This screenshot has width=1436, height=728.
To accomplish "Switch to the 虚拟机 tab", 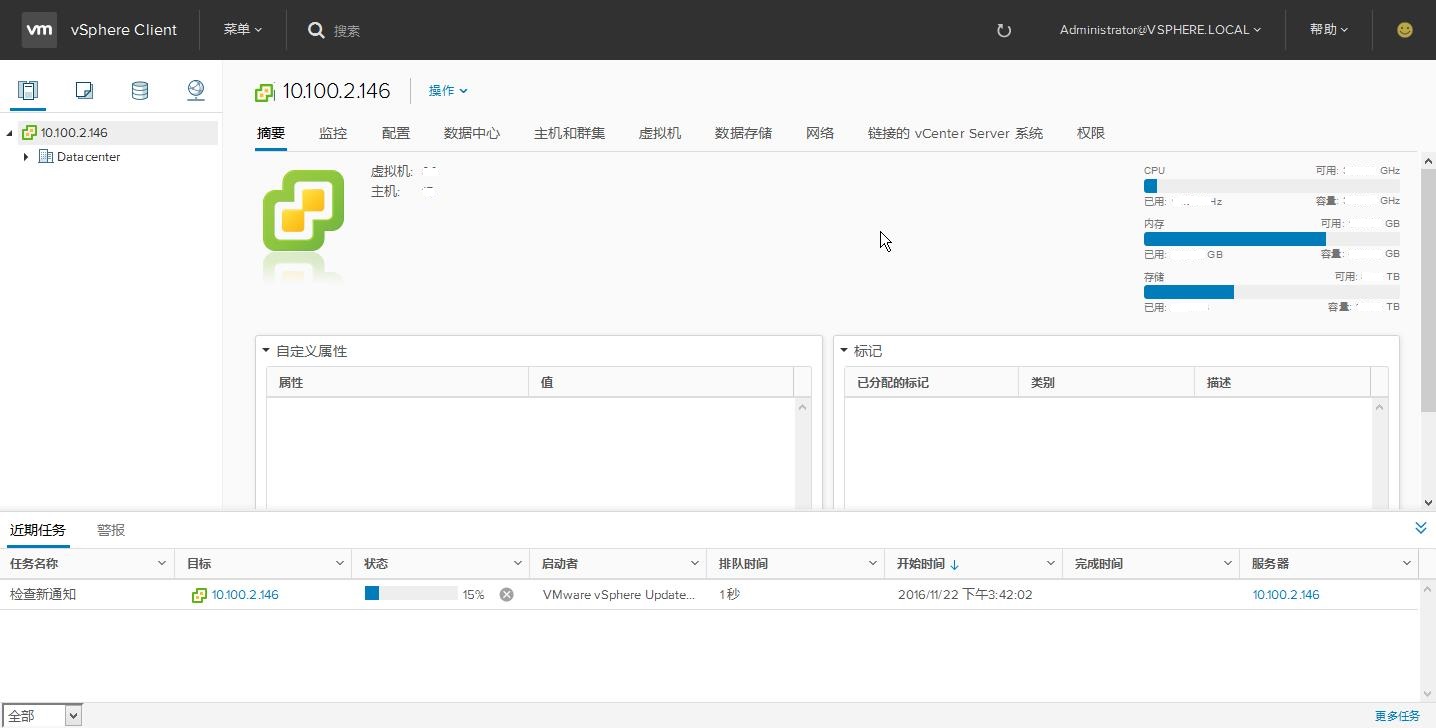I will [660, 133].
